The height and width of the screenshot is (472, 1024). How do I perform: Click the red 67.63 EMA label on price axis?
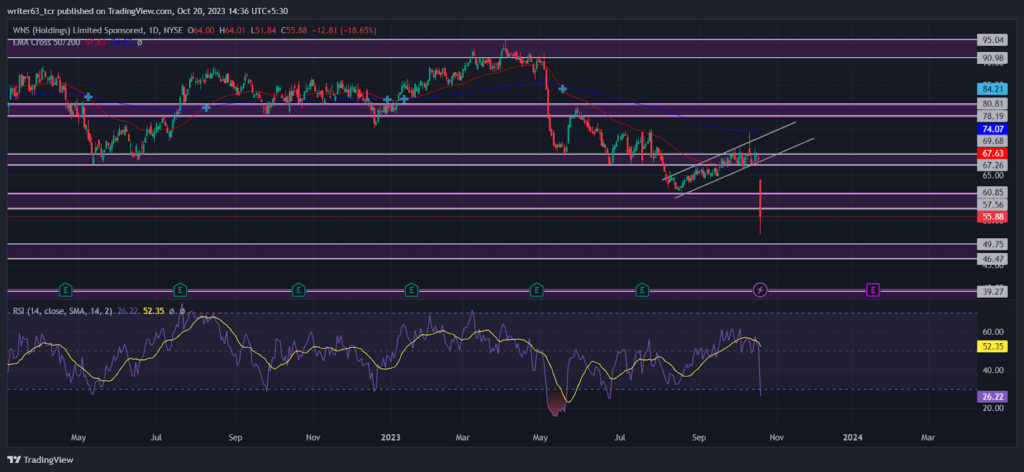(x=991, y=153)
